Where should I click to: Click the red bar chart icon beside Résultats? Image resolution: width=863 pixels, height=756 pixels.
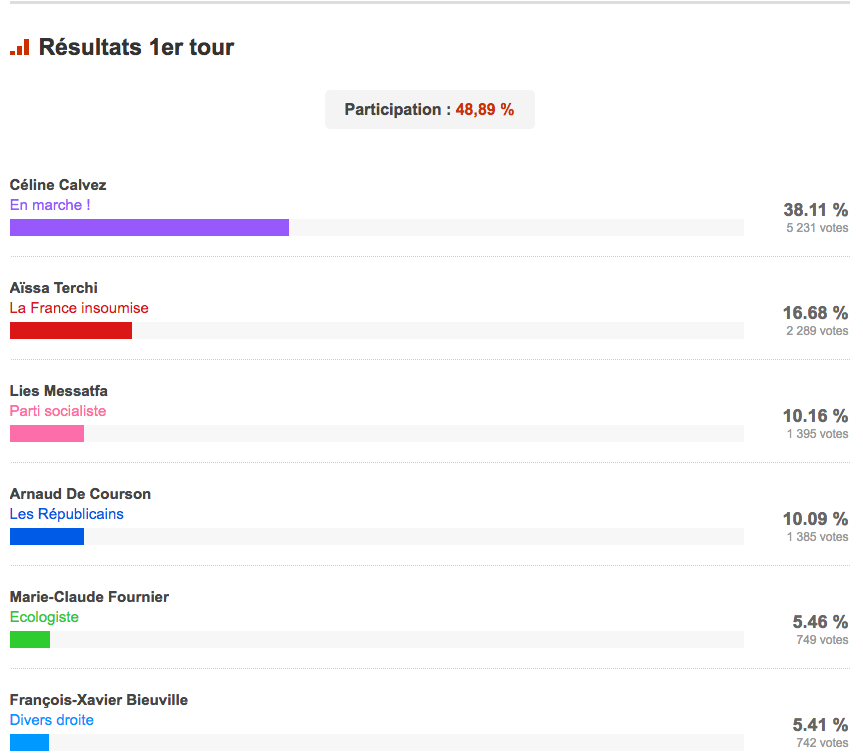19,47
